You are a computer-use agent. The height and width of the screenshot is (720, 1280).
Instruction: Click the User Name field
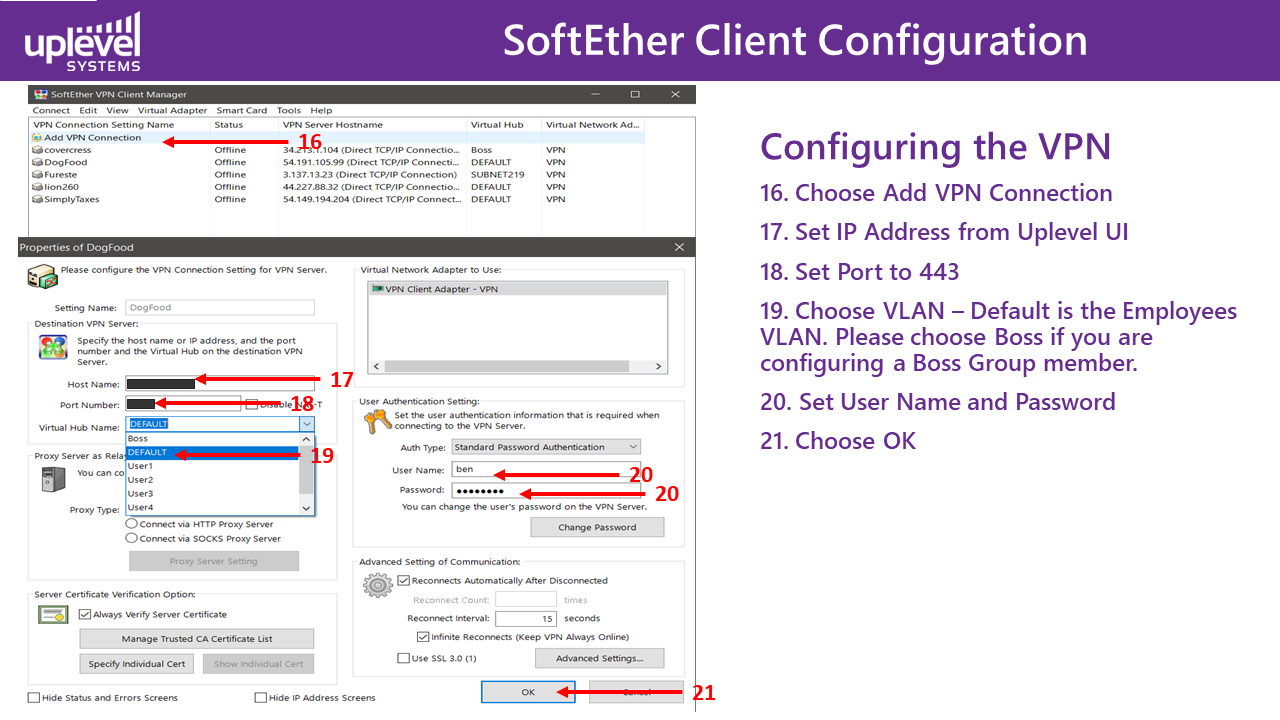click(x=546, y=469)
